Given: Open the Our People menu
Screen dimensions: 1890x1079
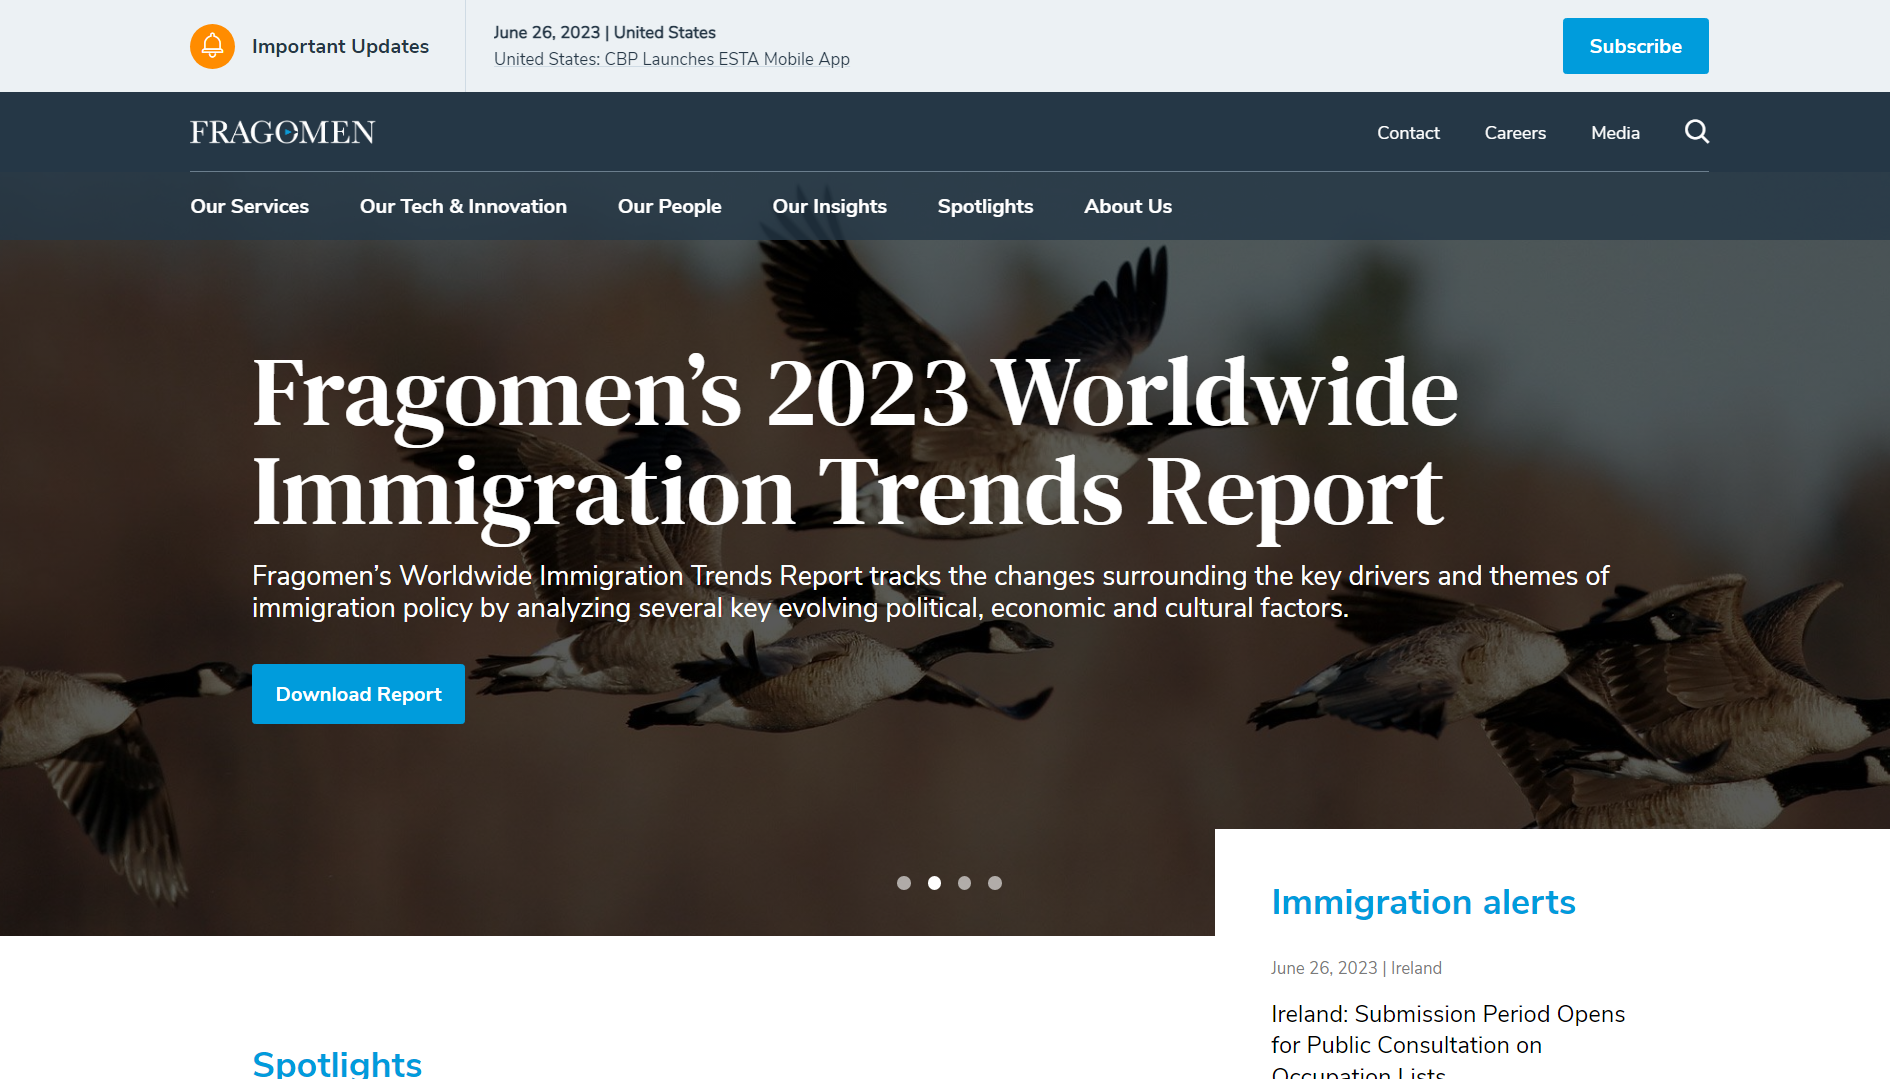Looking at the screenshot, I should click(669, 206).
